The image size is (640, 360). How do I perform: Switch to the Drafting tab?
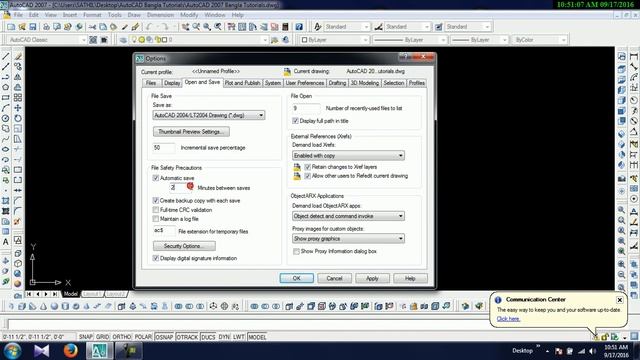pyautogui.click(x=337, y=83)
